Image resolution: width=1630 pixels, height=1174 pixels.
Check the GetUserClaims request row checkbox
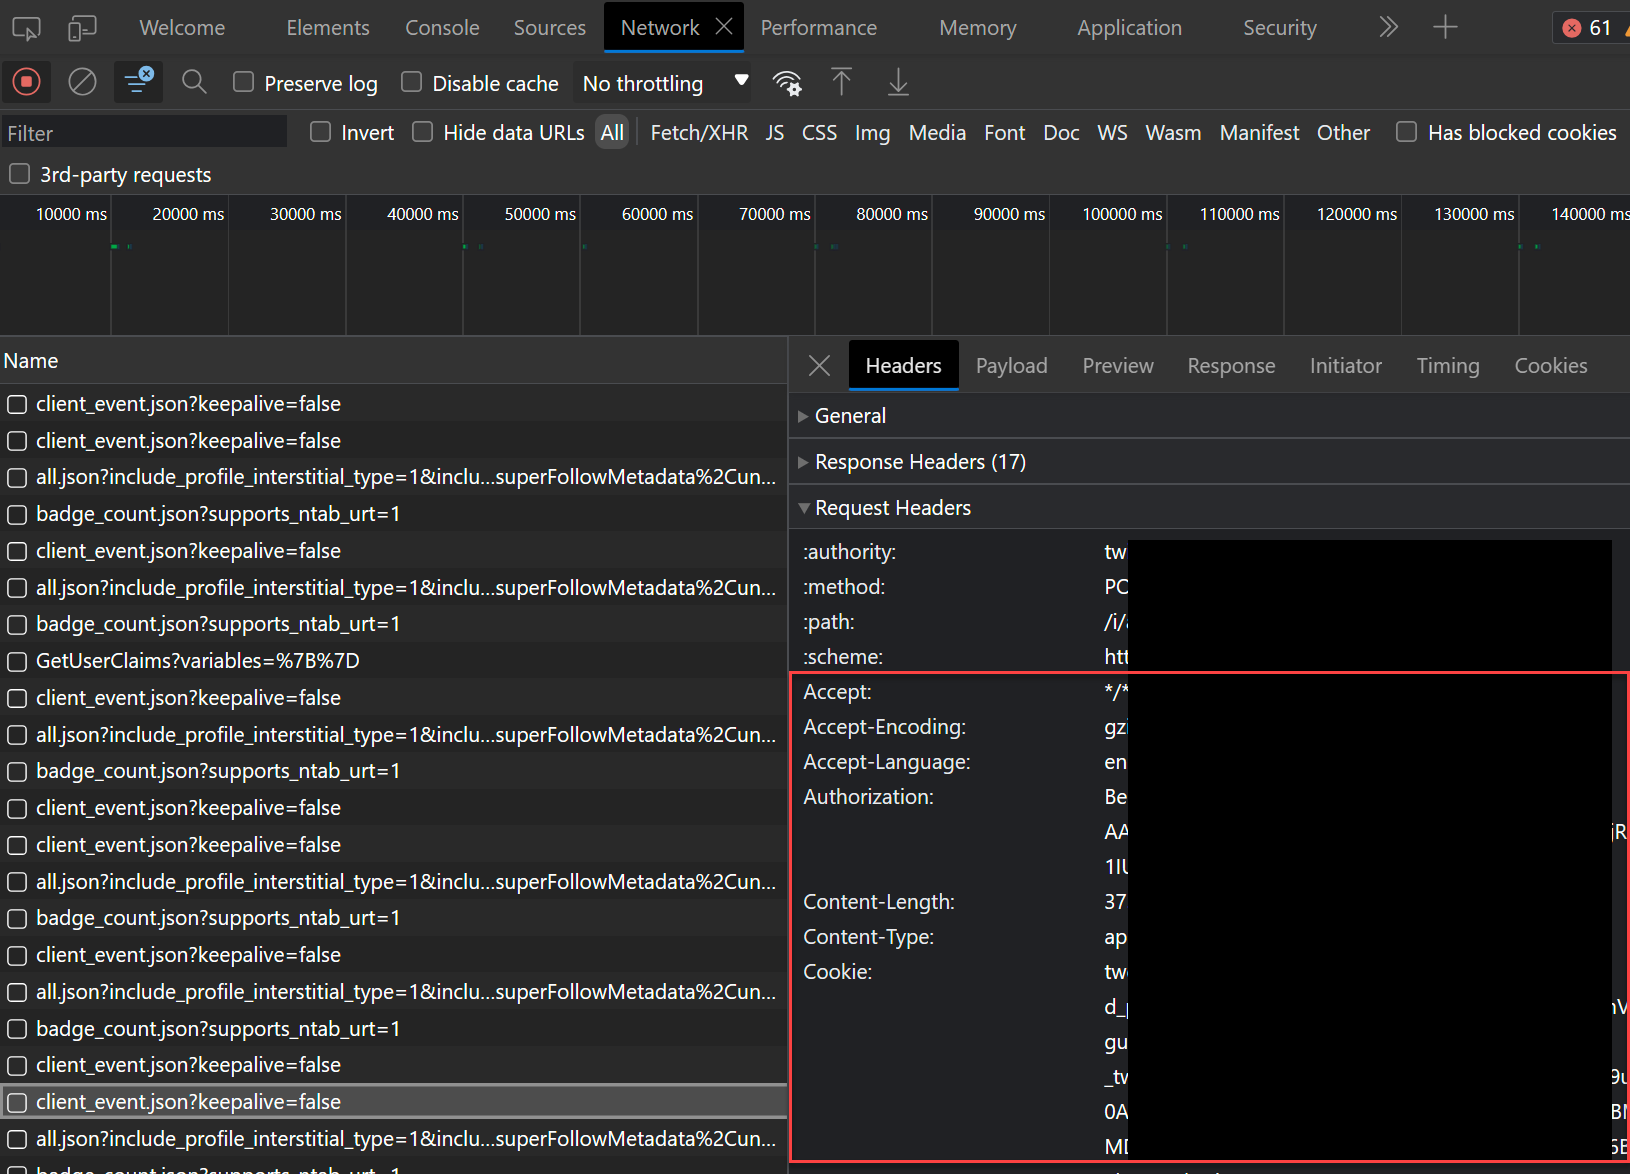pyautogui.click(x=17, y=661)
